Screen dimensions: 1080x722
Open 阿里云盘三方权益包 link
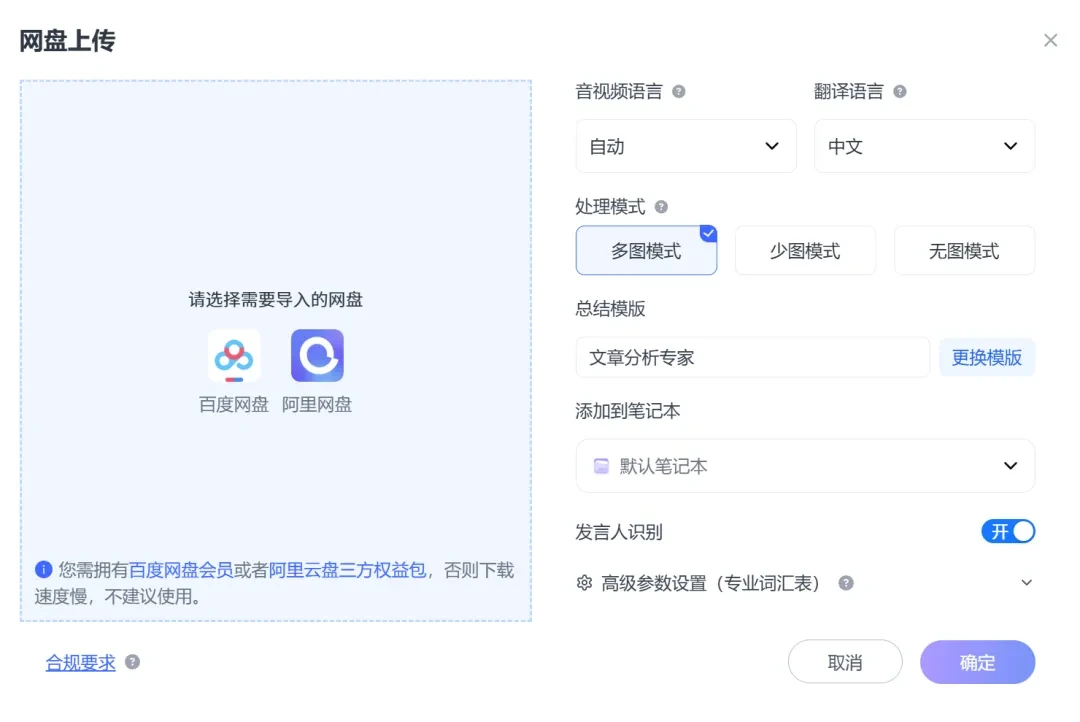click(347, 570)
